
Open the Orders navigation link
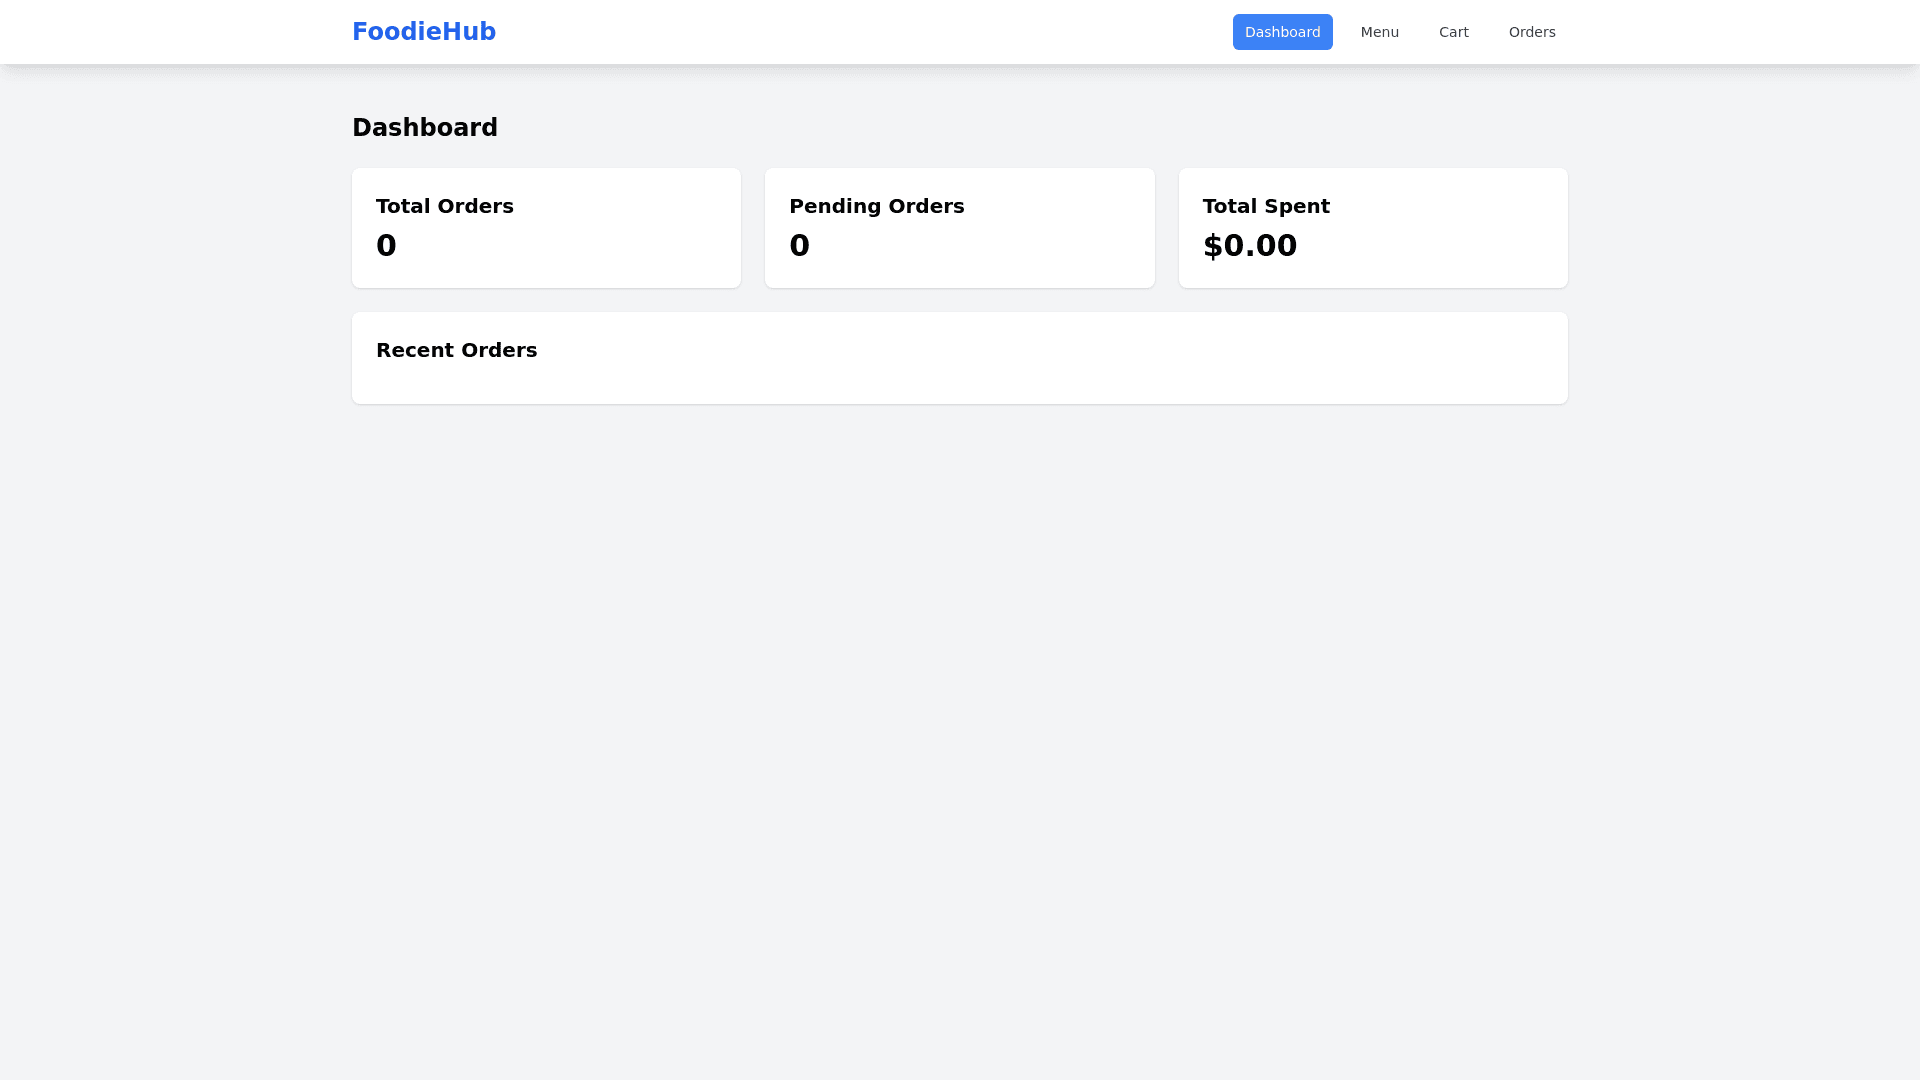[x=1531, y=32]
